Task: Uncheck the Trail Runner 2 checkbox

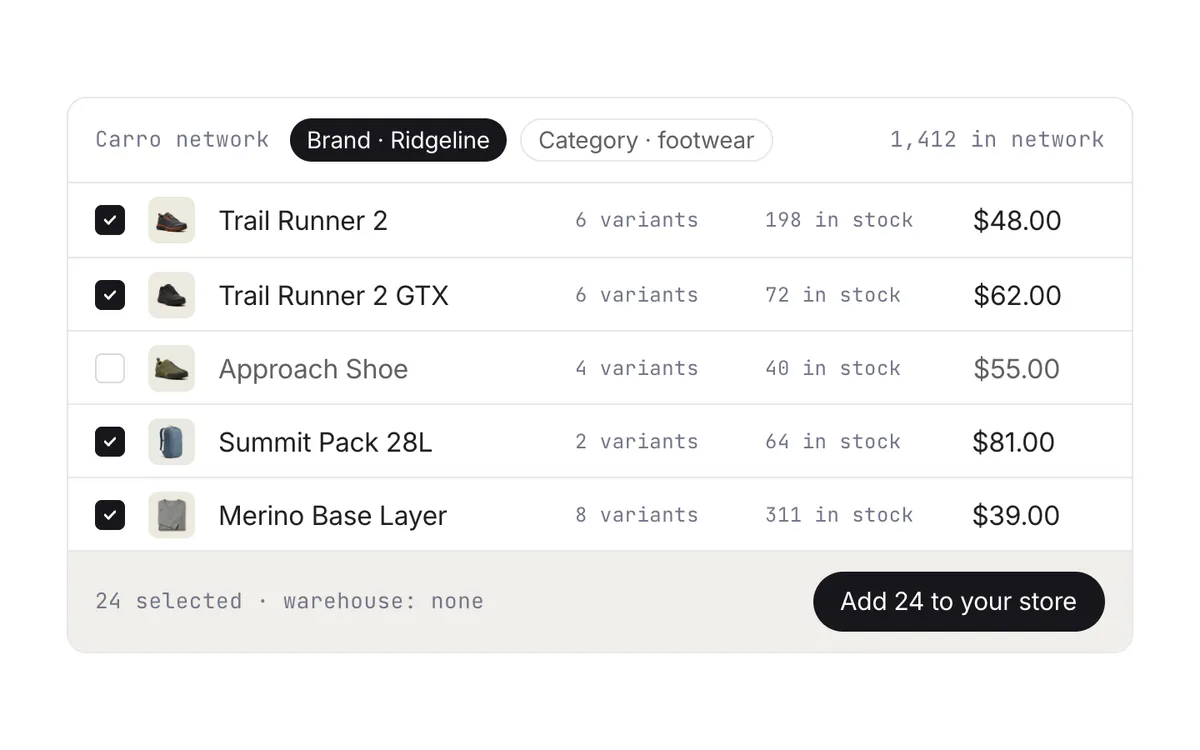Action: [x=110, y=220]
